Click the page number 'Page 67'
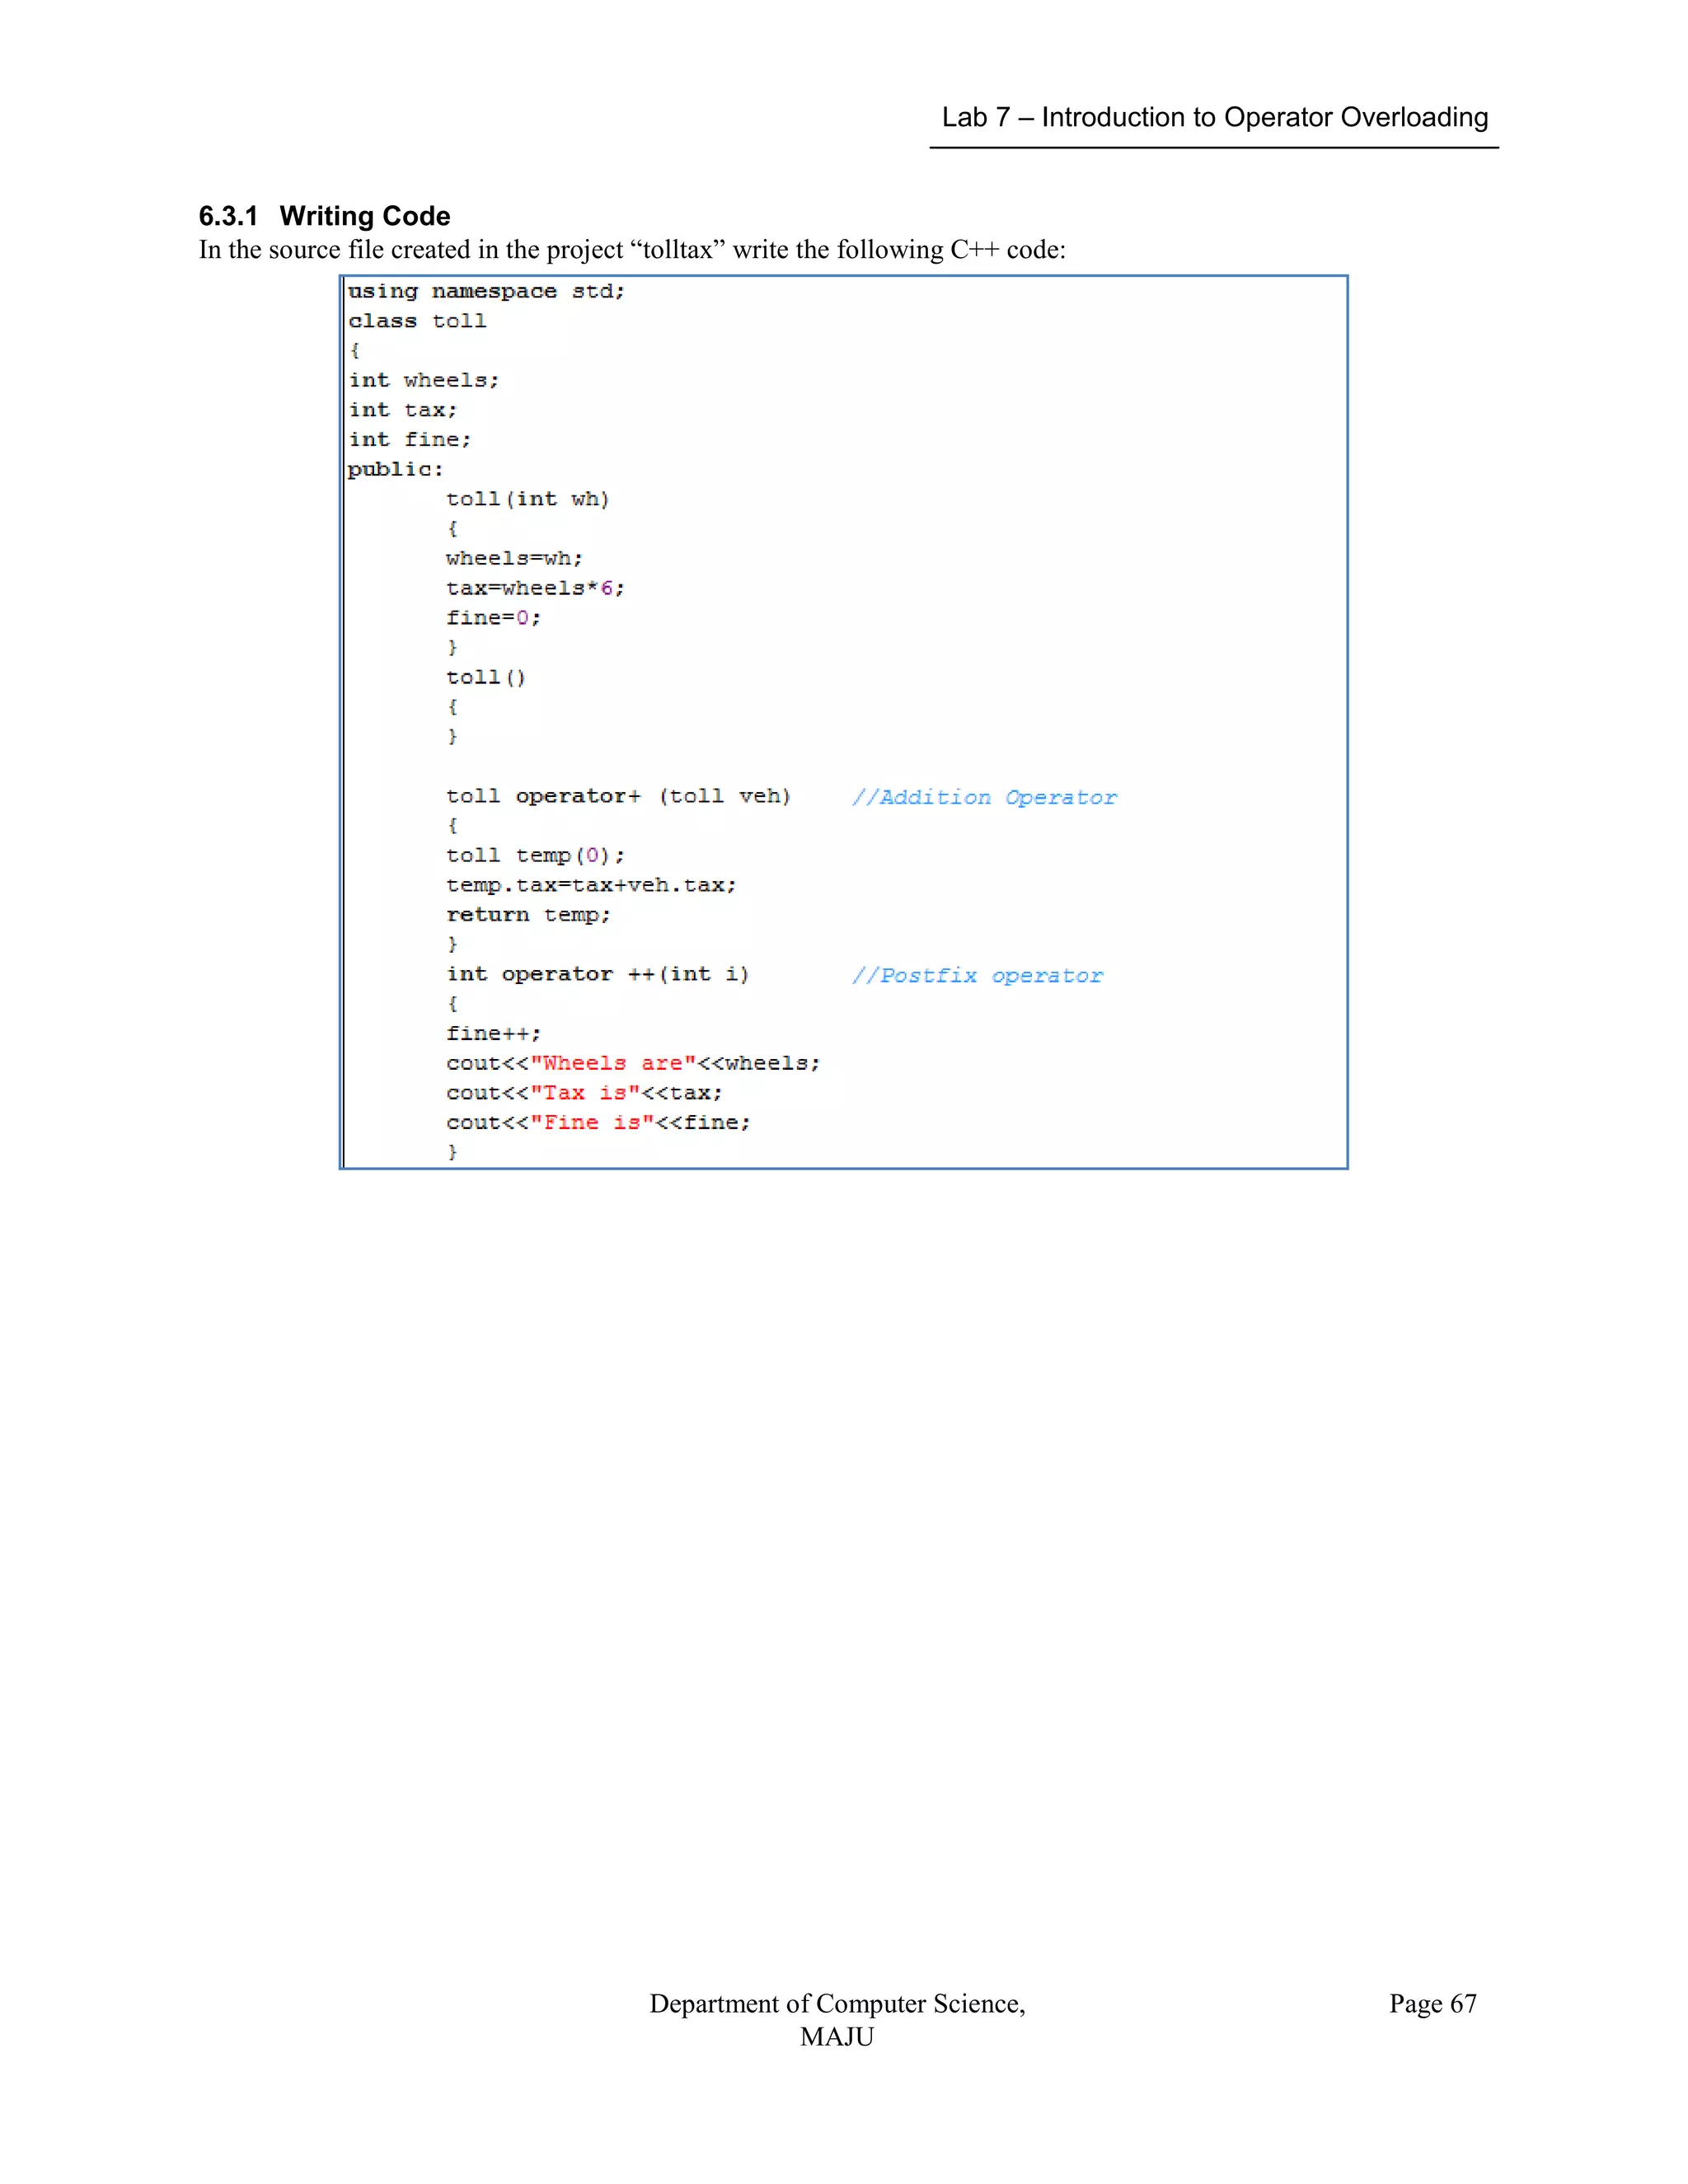The image size is (1688, 2184). [1432, 2004]
